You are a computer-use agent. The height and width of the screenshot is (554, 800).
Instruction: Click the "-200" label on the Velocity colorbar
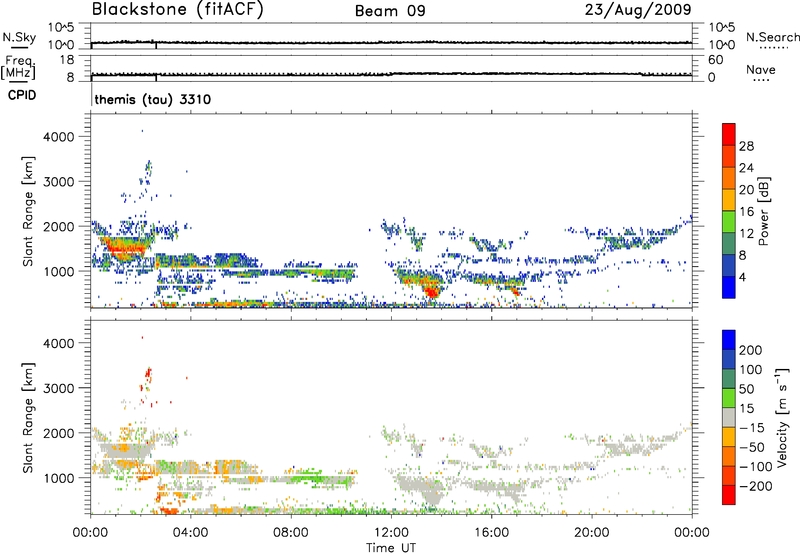tap(754, 486)
